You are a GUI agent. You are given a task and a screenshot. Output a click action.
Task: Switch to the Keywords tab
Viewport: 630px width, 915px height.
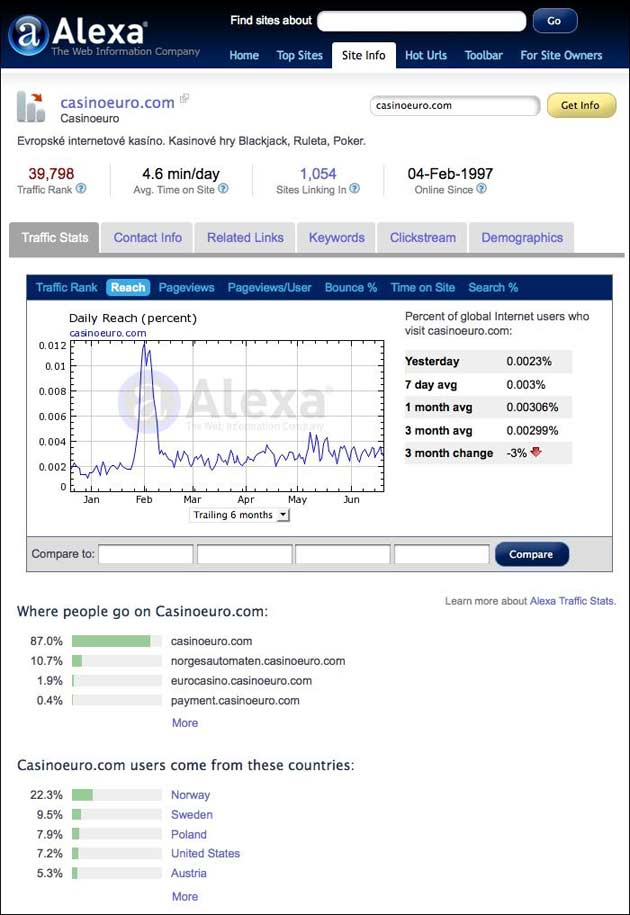[x=337, y=238]
